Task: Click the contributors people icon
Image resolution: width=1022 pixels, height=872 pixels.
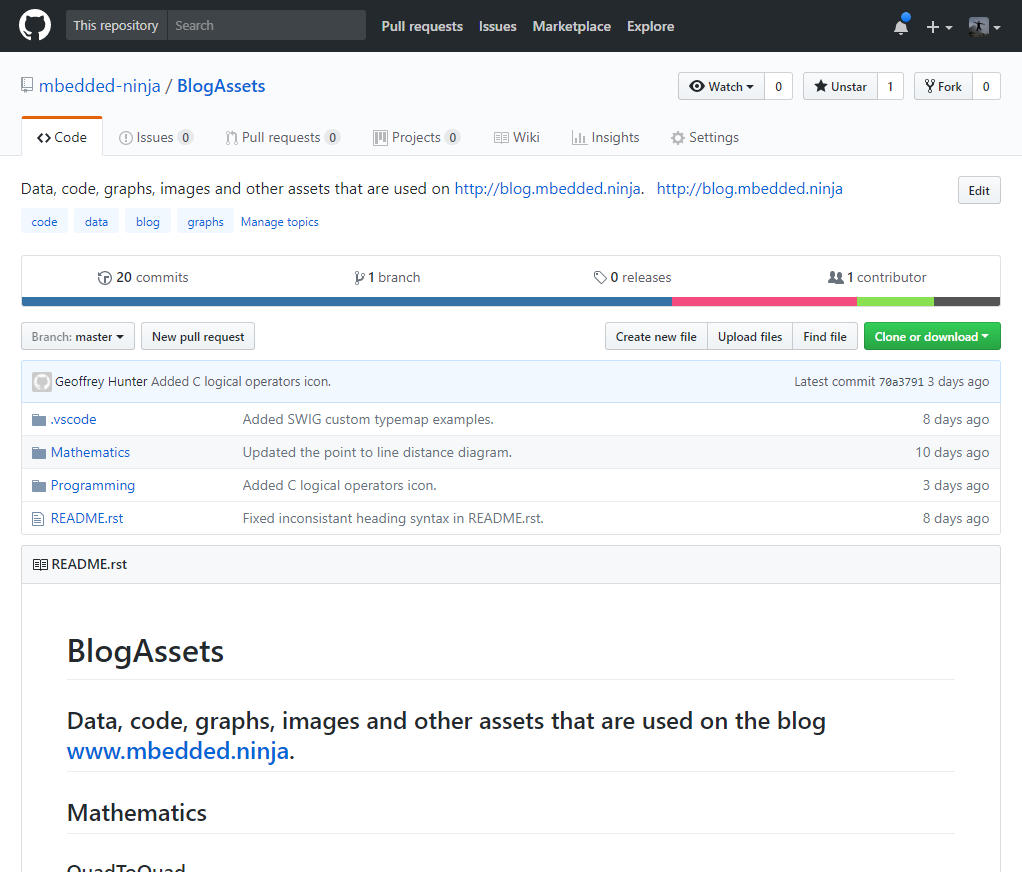Action: pyautogui.click(x=836, y=278)
